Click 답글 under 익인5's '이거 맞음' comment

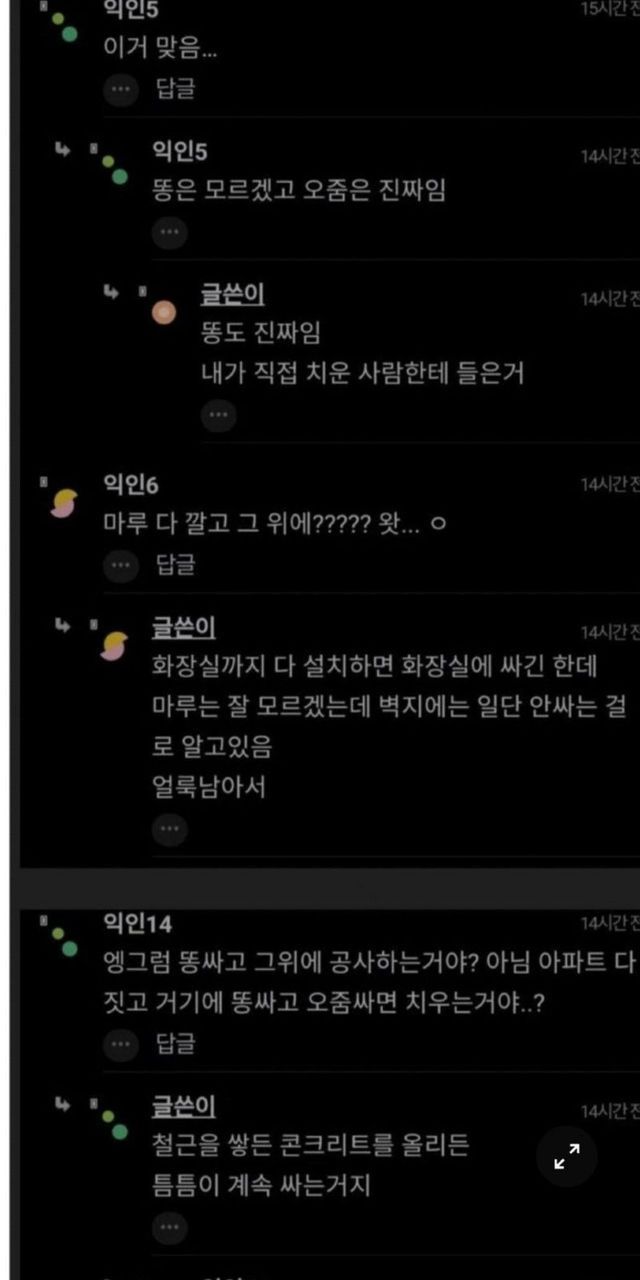click(175, 88)
